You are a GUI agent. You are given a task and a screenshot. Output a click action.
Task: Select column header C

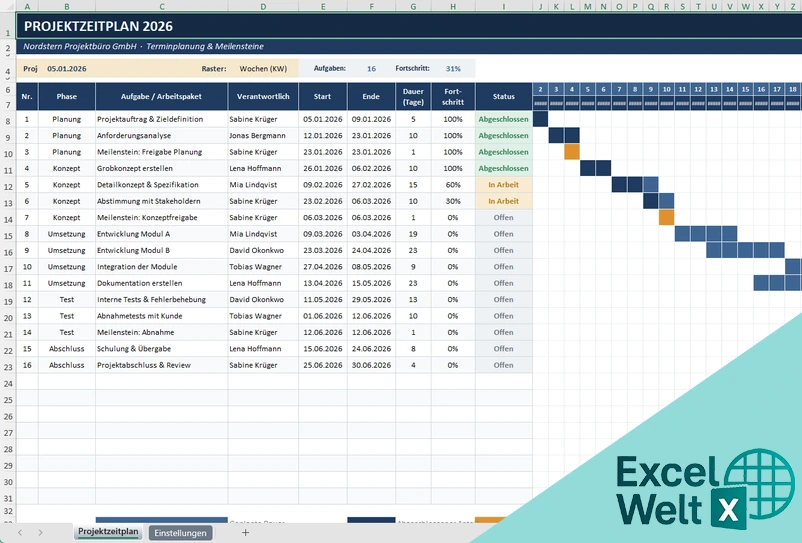(162, 7)
